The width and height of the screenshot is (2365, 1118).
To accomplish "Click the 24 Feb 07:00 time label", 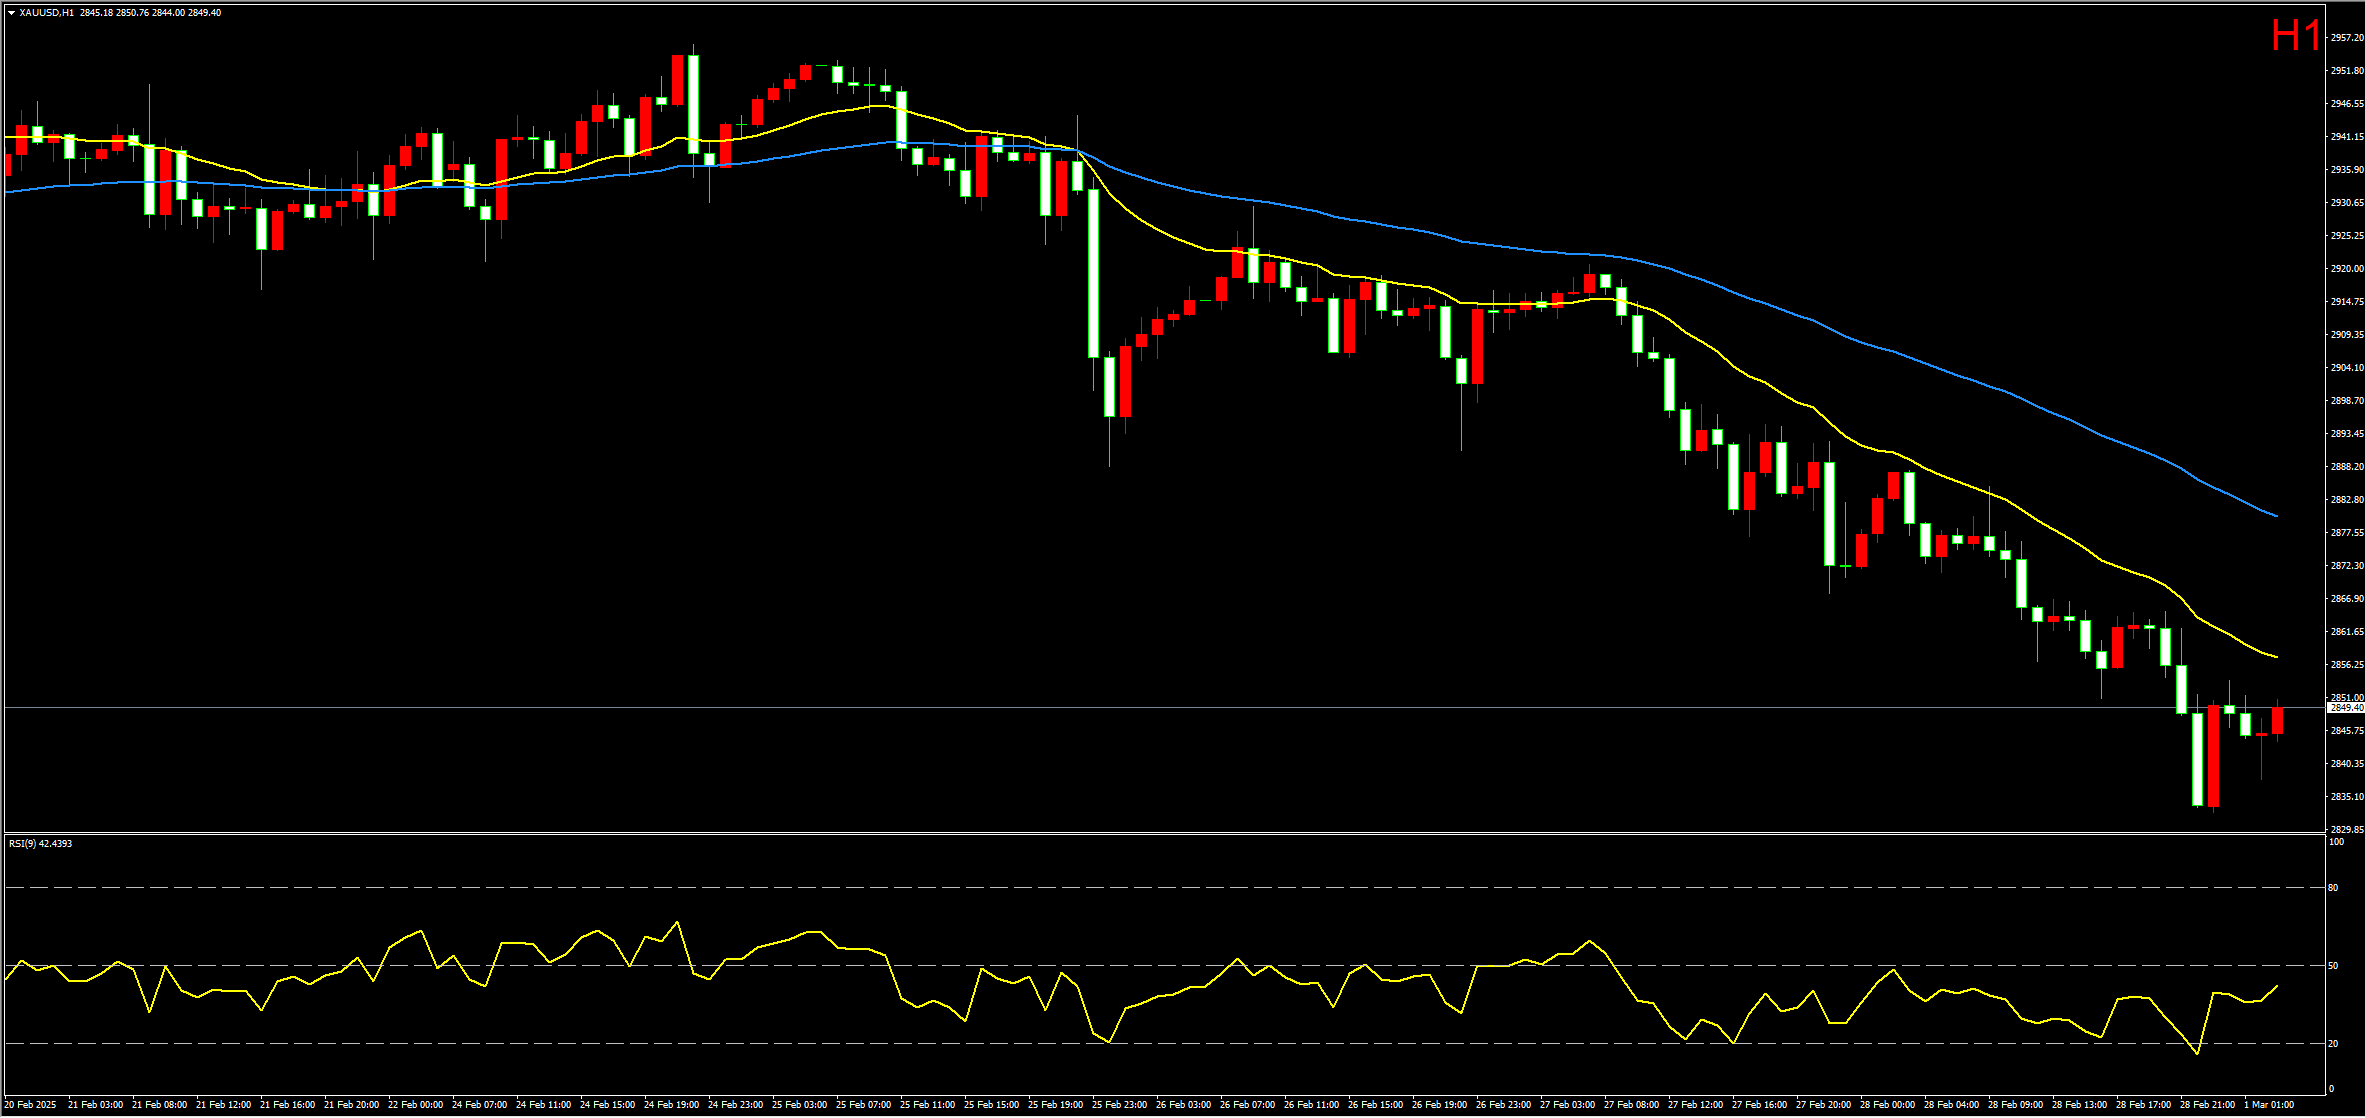I will (480, 1105).
